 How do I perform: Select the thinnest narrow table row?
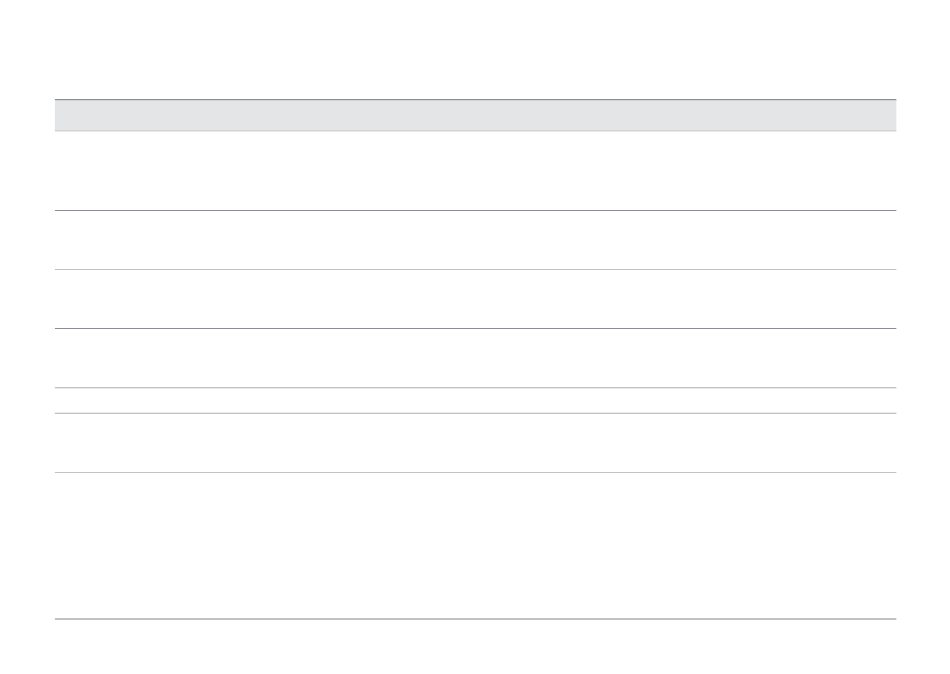[475, 400]
